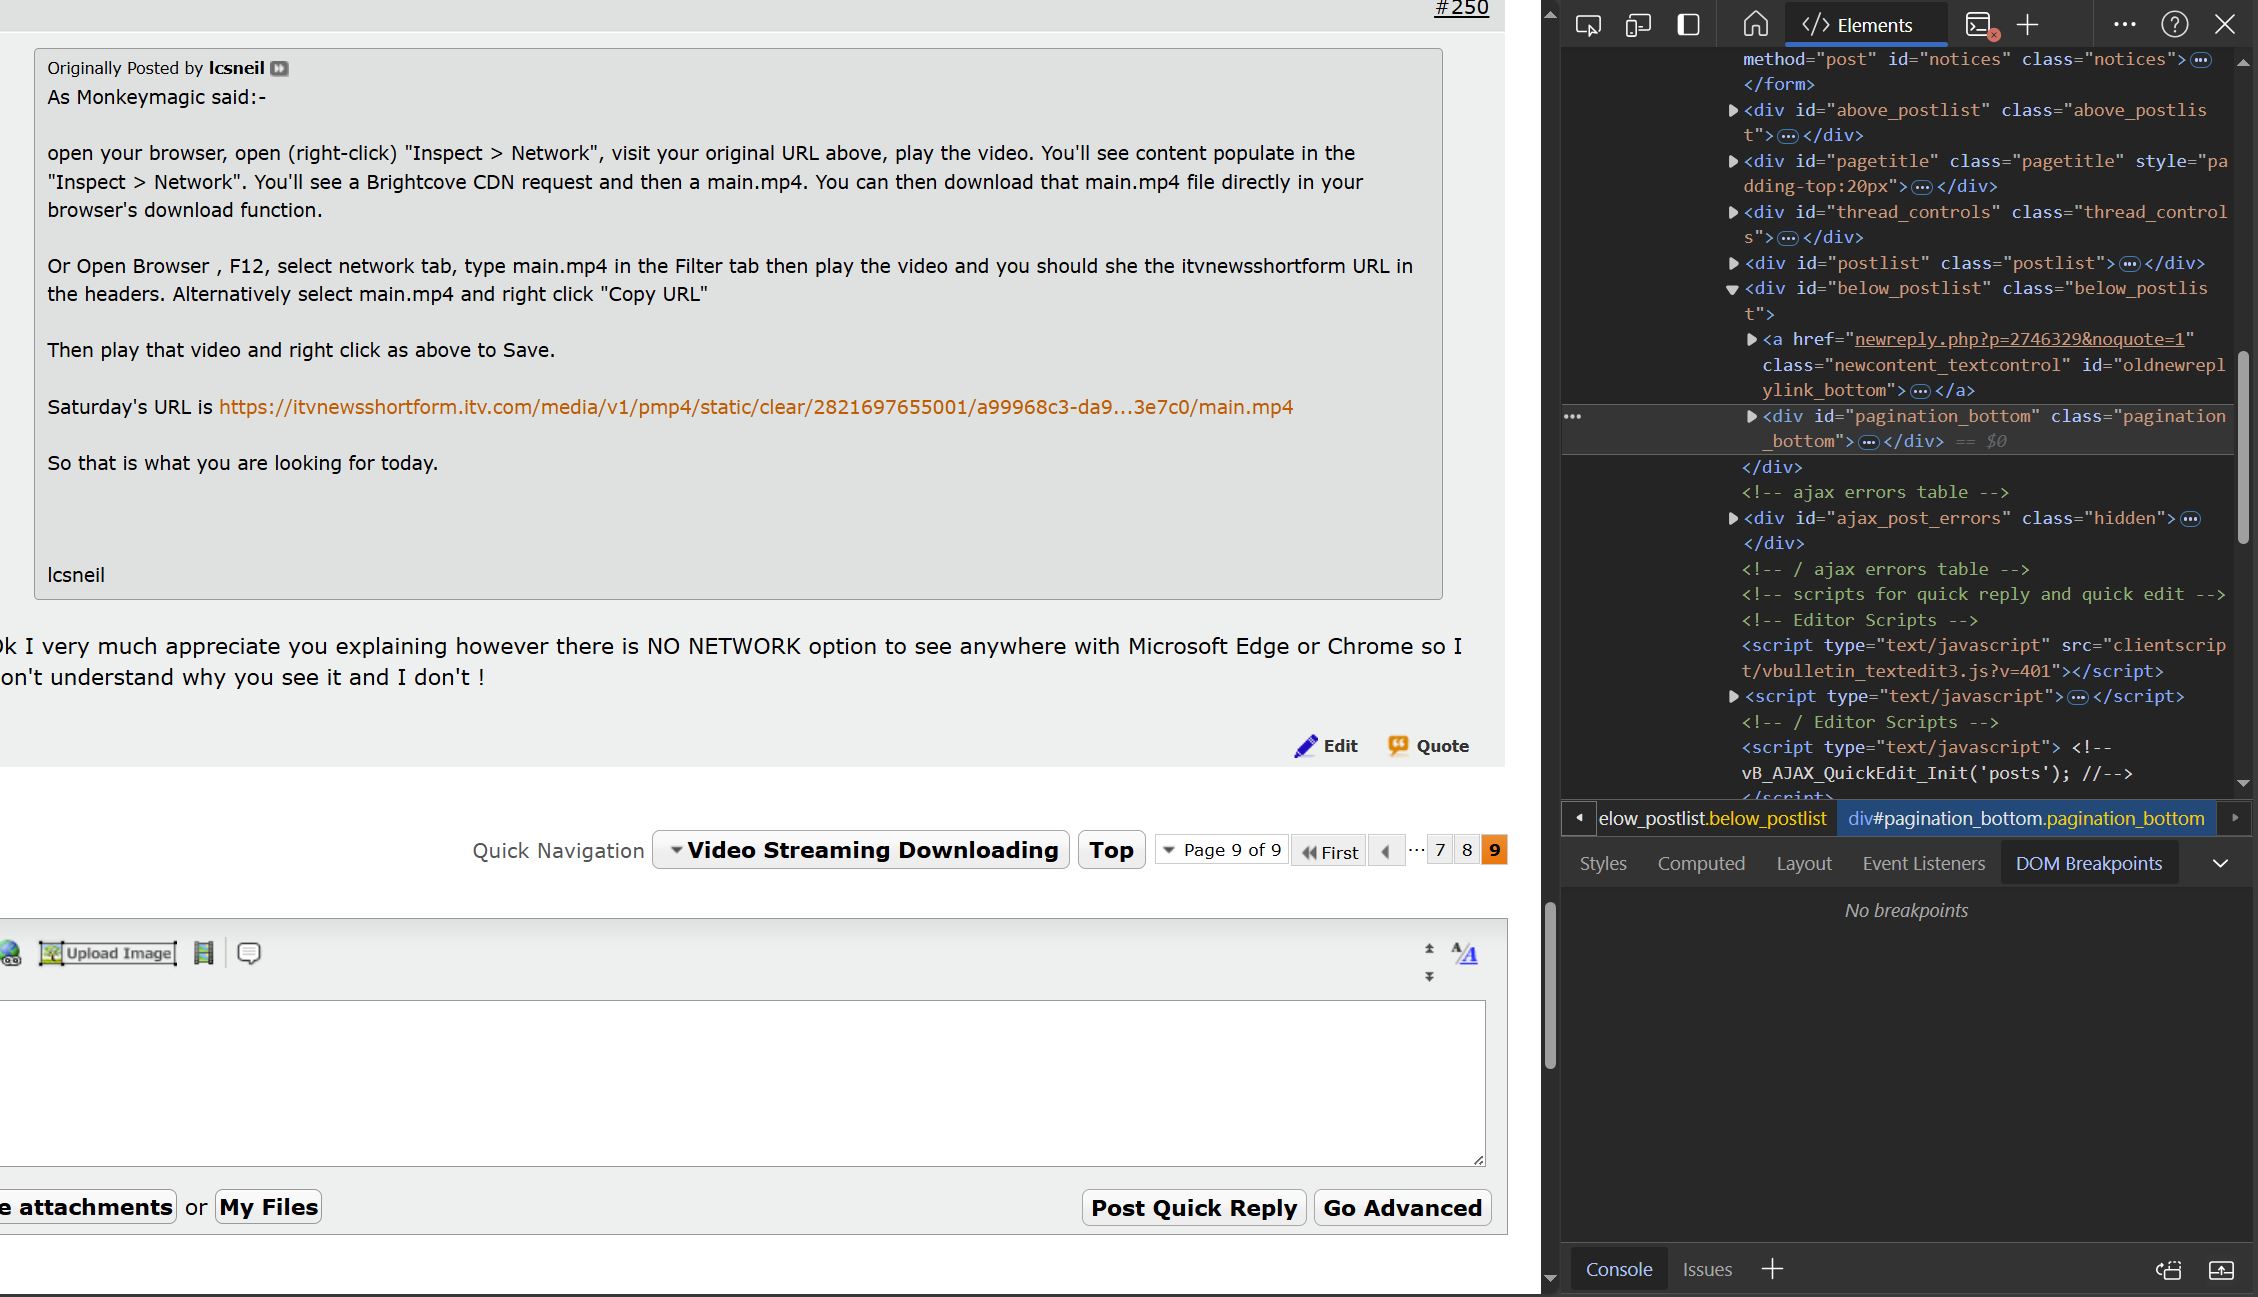Show more sidebar tabs chevron
Screen dimensions: 2258x1297
pyautogui.click(x=2220, y=863)
